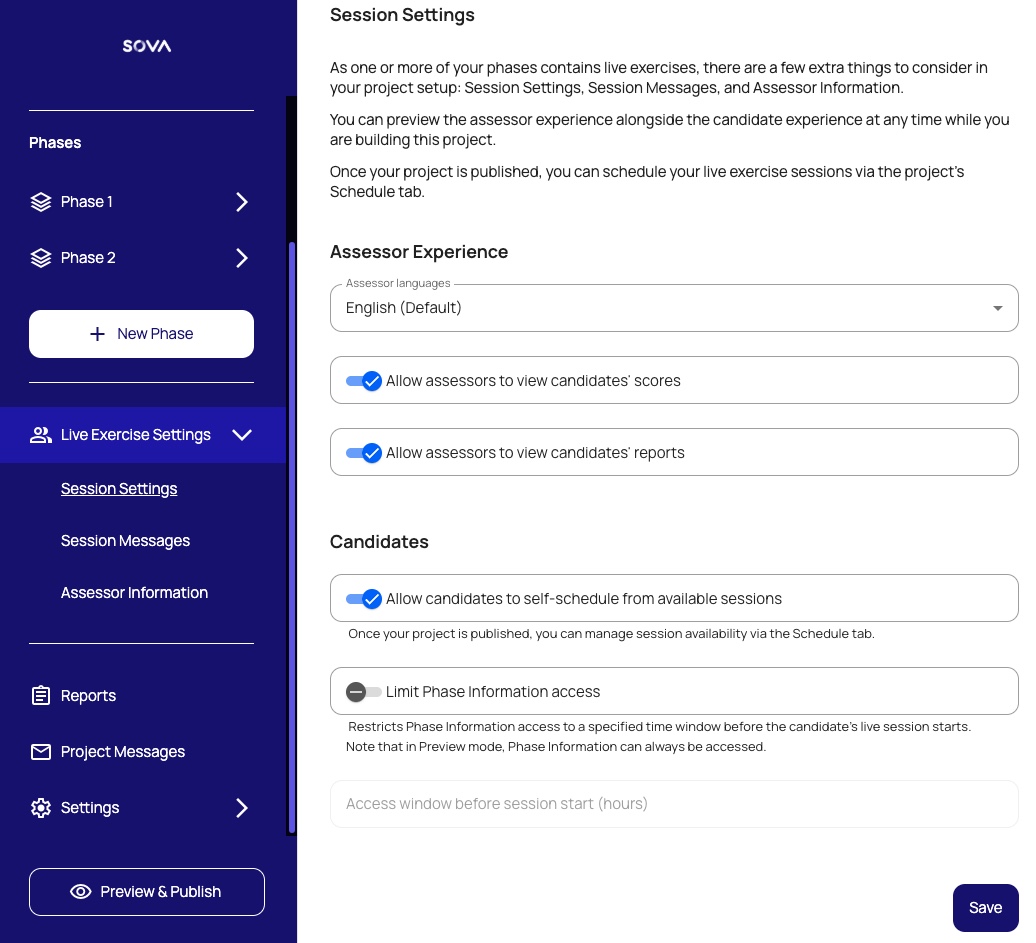Expand the Settings menu chevron

[x=241, y=808]
